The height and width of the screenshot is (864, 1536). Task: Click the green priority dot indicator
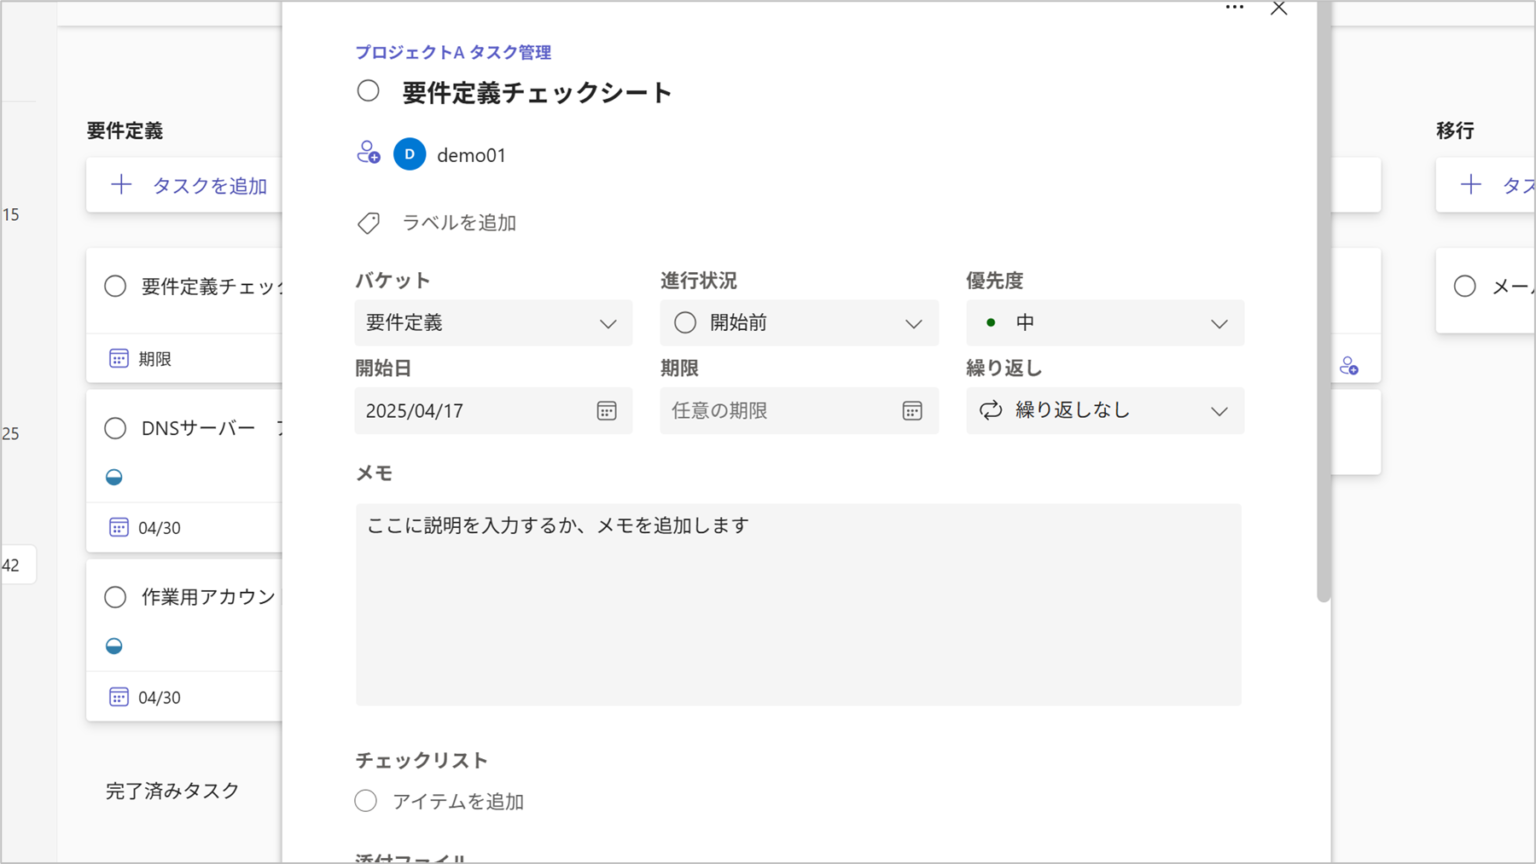tap(991, 322)
